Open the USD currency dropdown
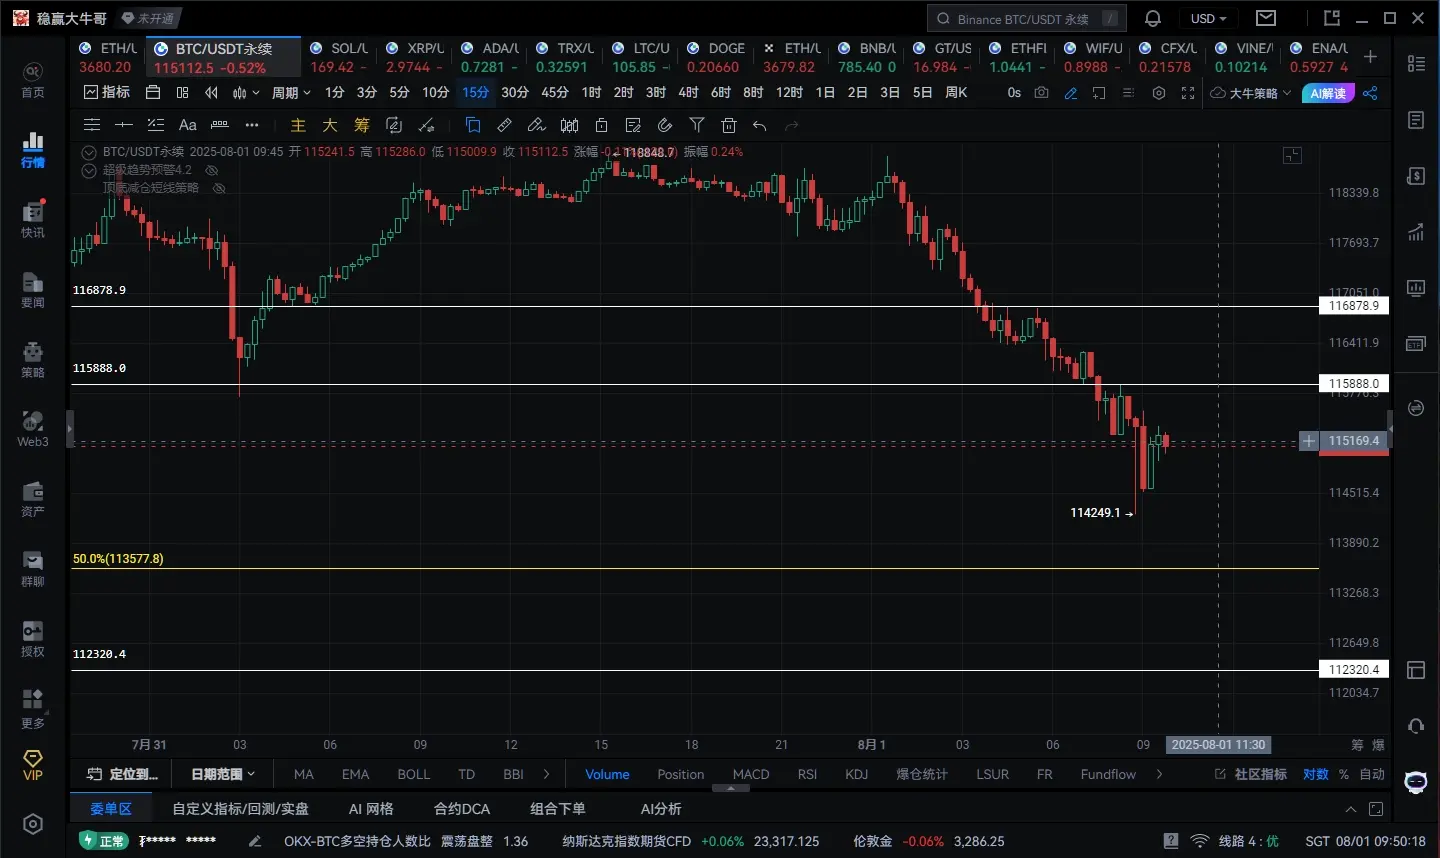The height and width of the screenshot is (858, 1440). coord(1208,18)
